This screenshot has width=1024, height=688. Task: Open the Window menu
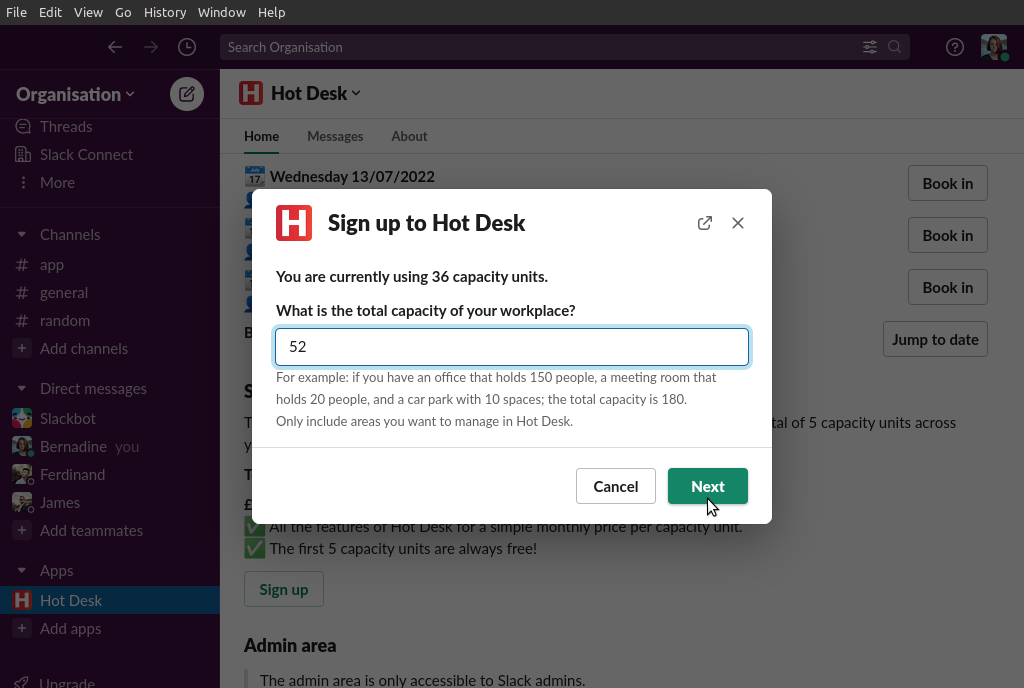(221, 12)
